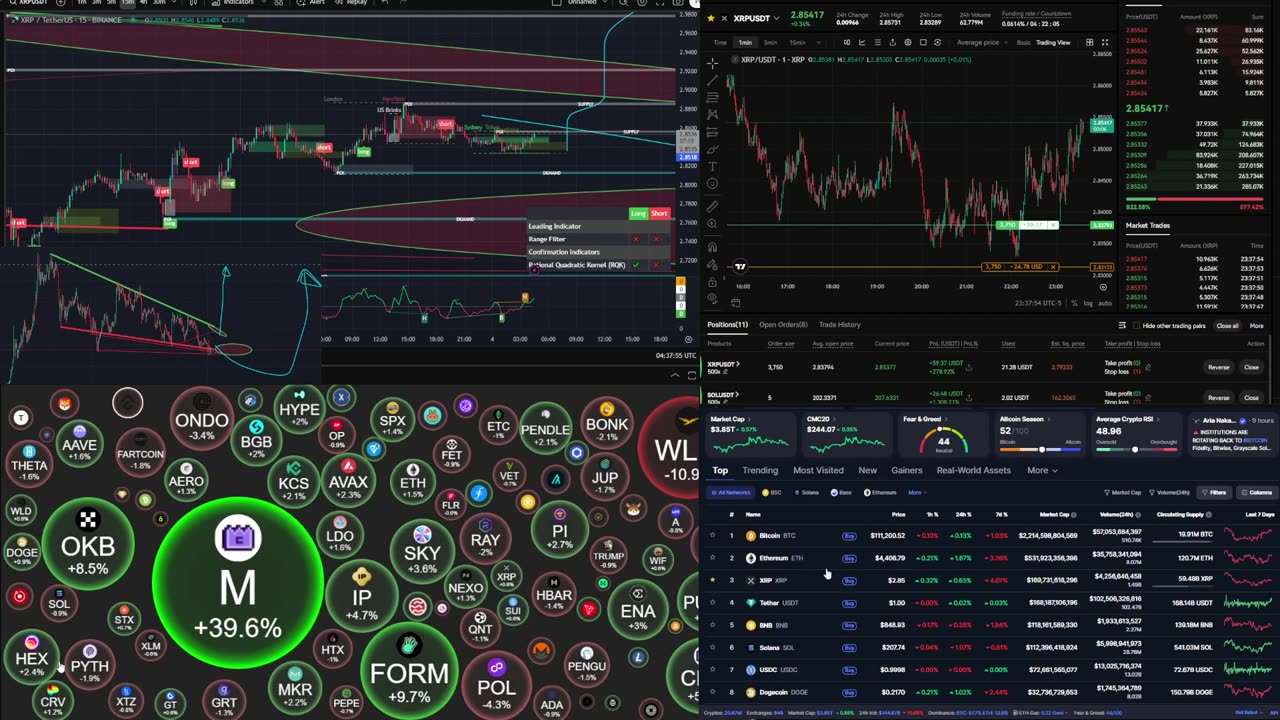Click the Ethereum coin logo in table

point(751,558)
